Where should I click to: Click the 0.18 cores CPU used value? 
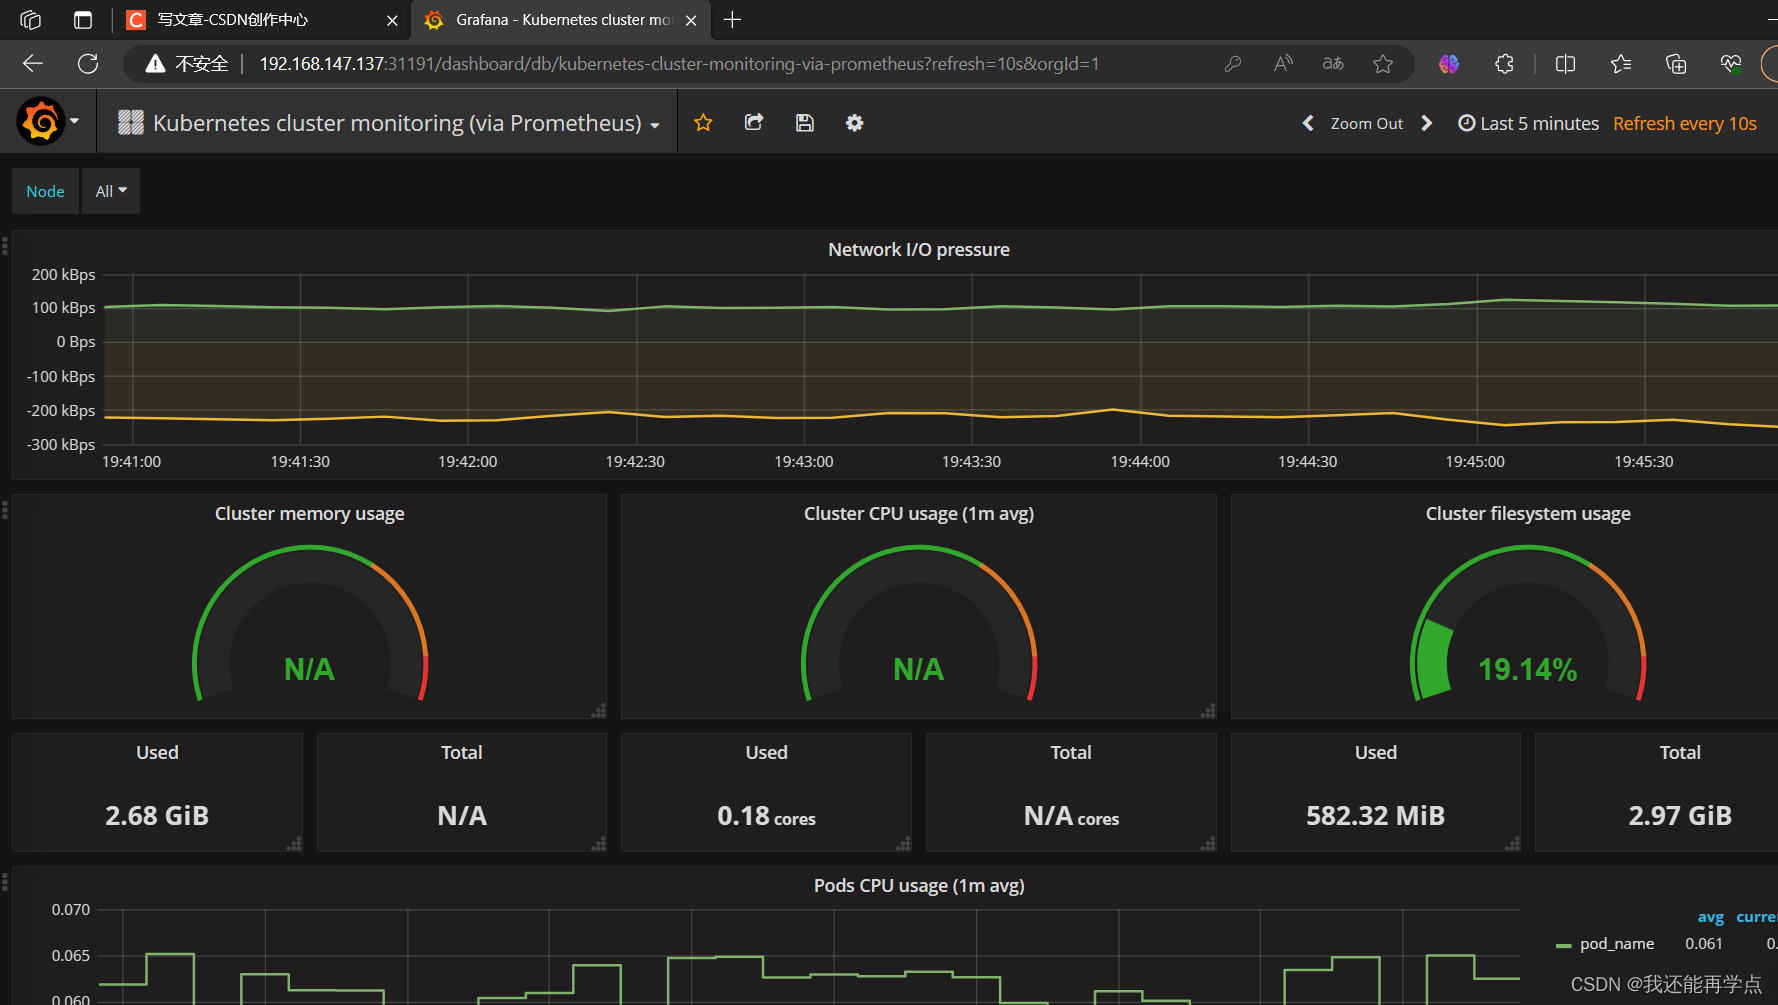(x=766, y=816)
